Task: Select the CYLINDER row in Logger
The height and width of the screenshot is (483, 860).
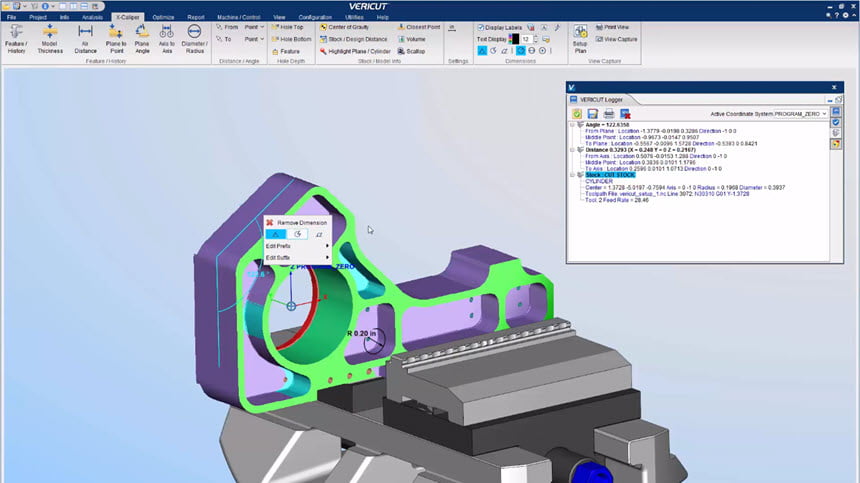Action: click(x=598, y=181)
